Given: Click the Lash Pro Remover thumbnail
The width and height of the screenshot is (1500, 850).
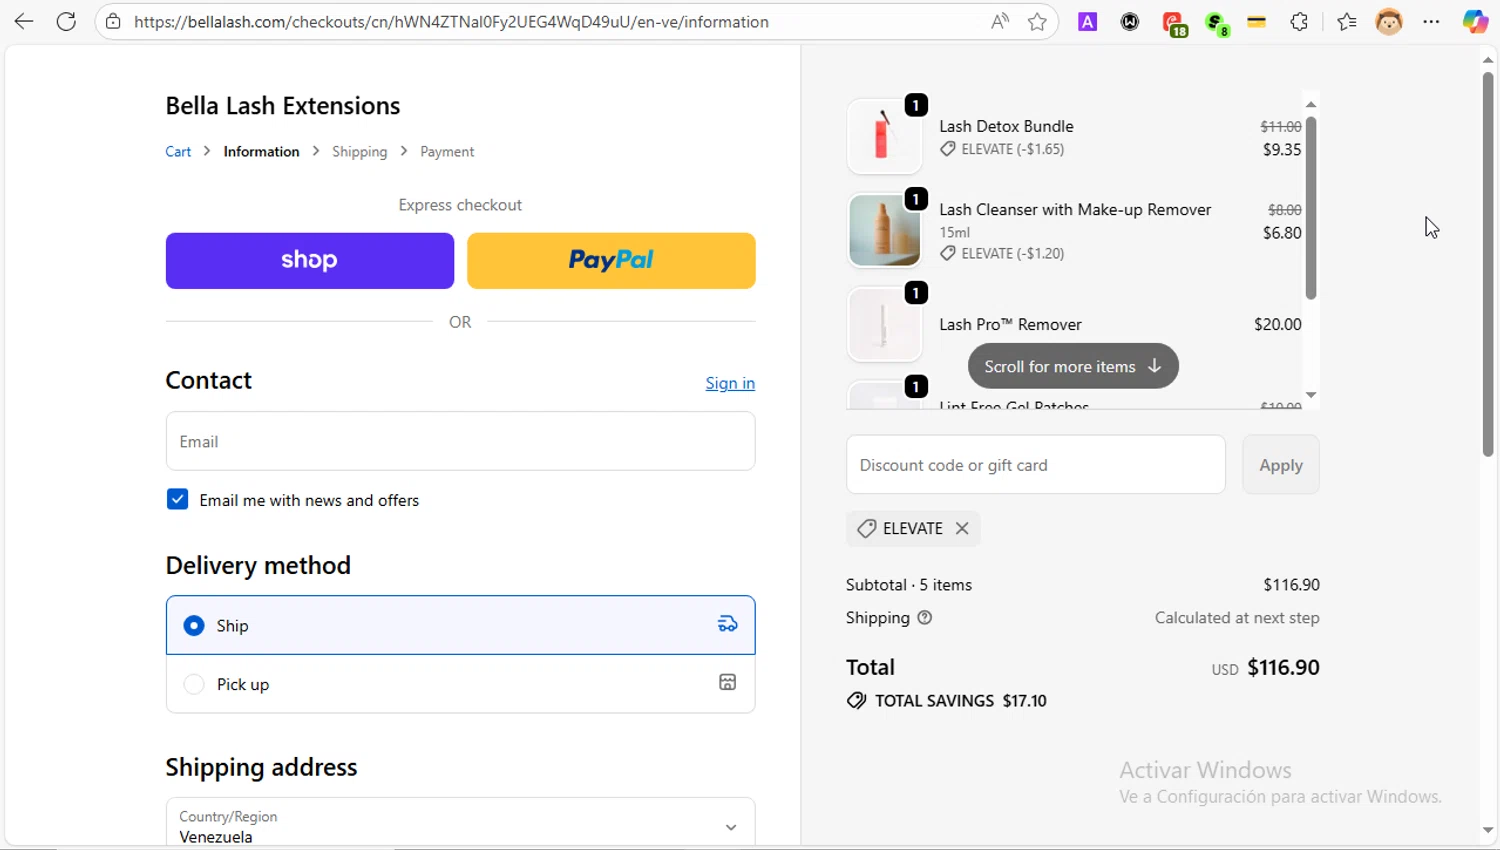Looking at the screenshot, I should tap(884, 324).
